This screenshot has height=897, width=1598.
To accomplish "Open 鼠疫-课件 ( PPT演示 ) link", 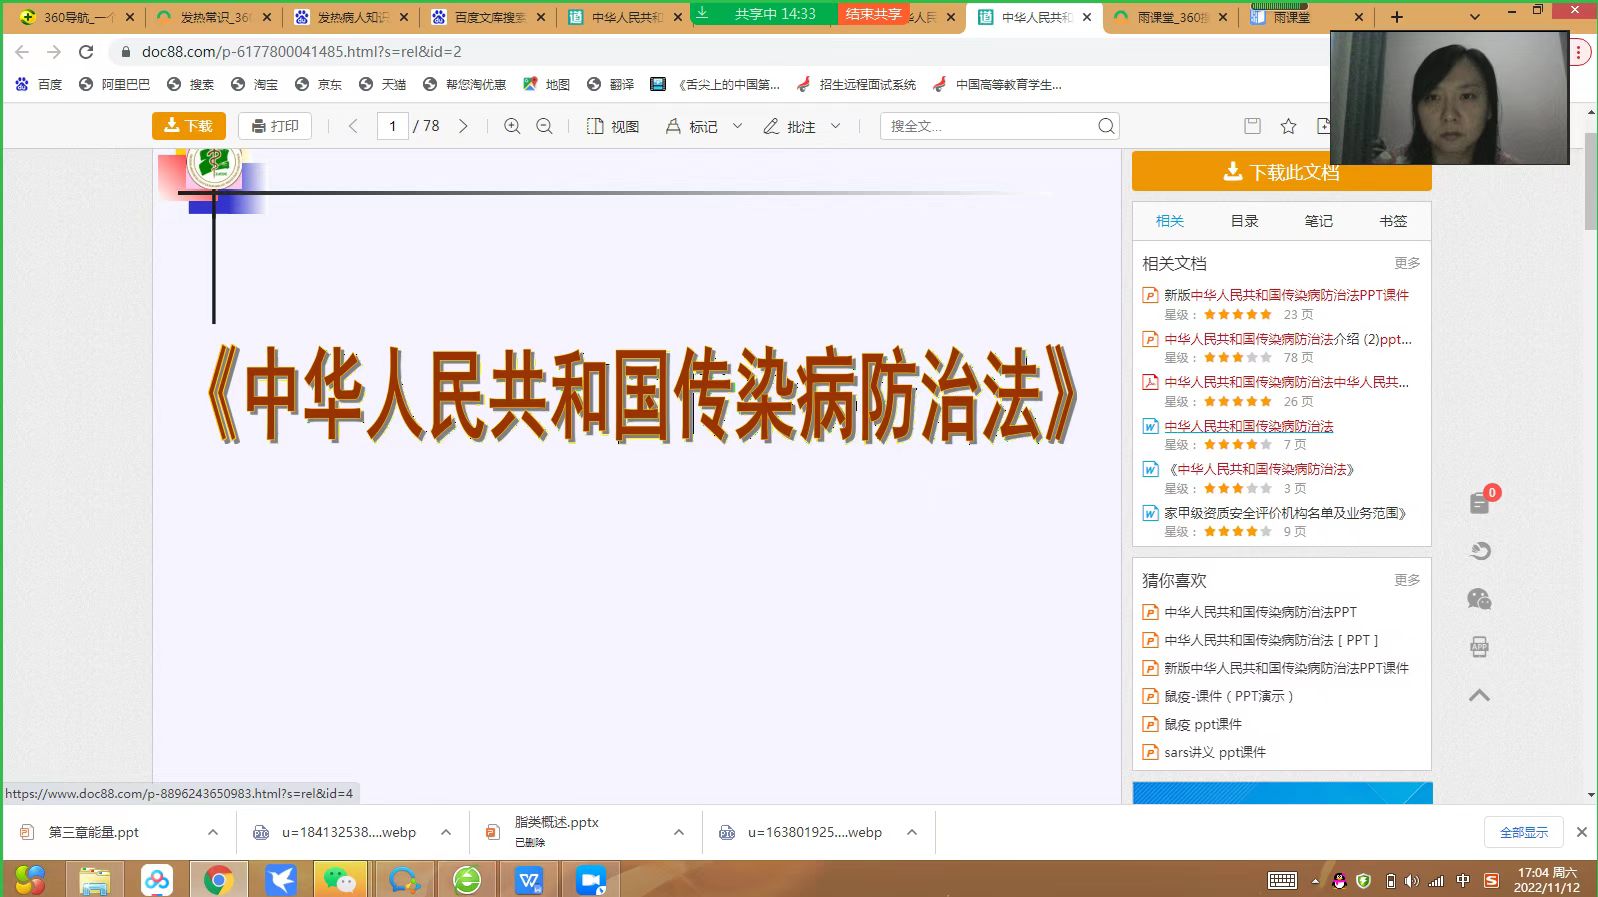I will tap(1229, 696).
